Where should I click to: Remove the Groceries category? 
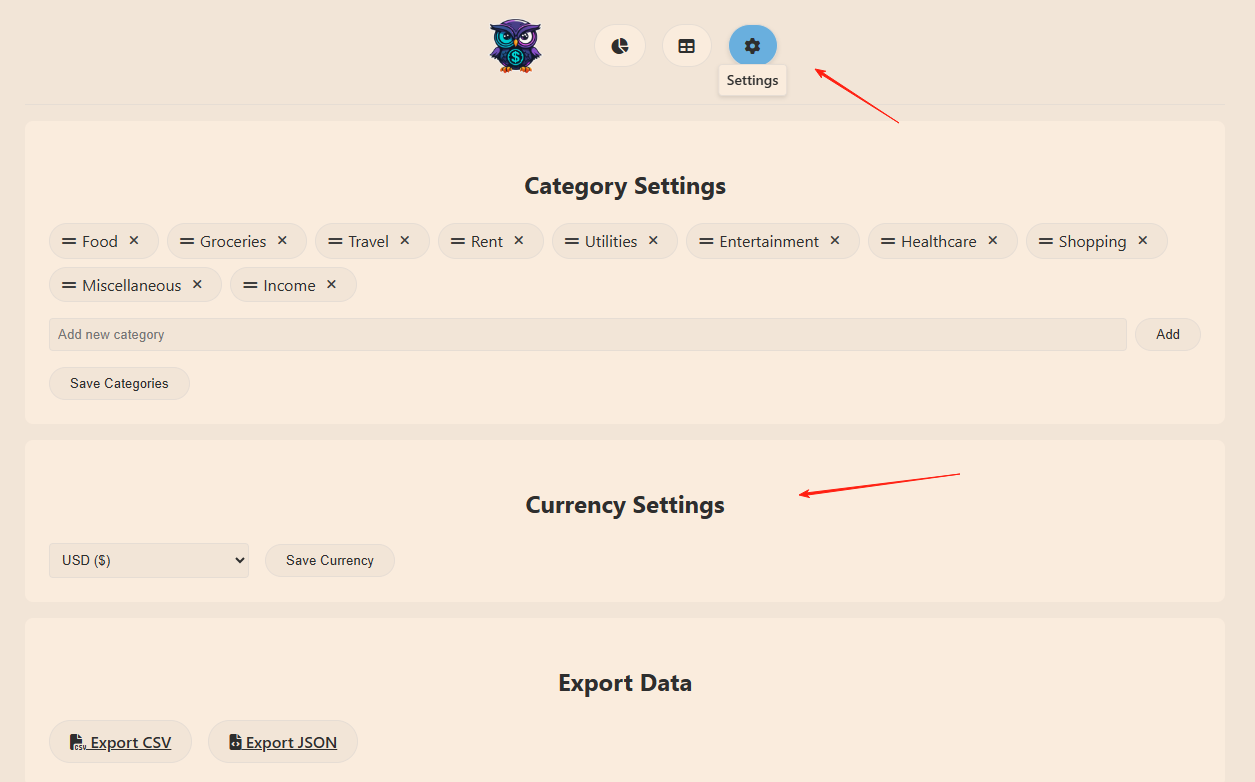[282, 241]
